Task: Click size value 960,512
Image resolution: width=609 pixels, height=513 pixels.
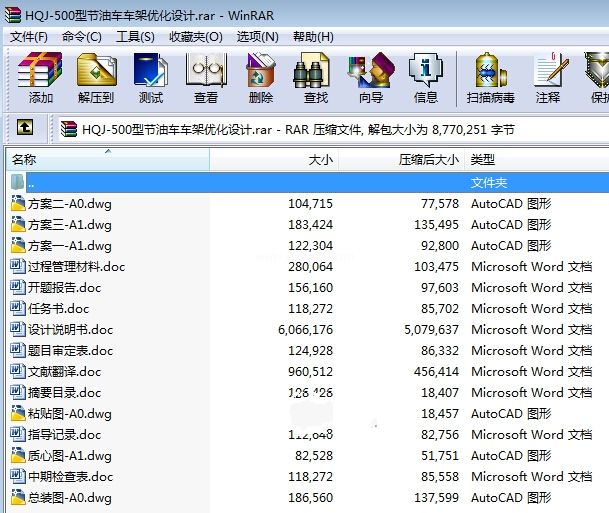Action: (x=310, y=371)
